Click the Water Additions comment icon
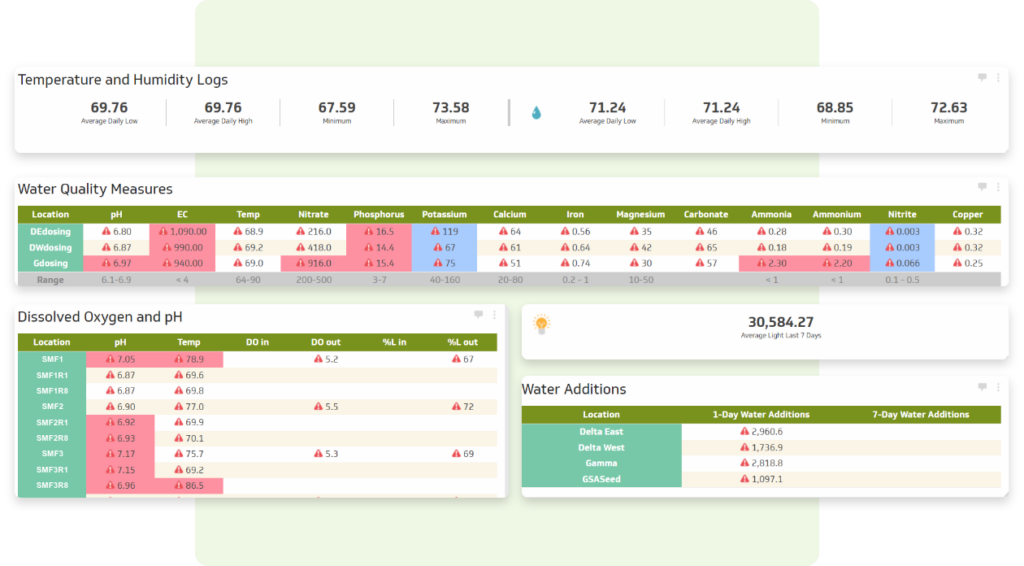Image resolution: width=1024 pixels, height=566 pixels. pyautogui.click(x=982, y=387)
